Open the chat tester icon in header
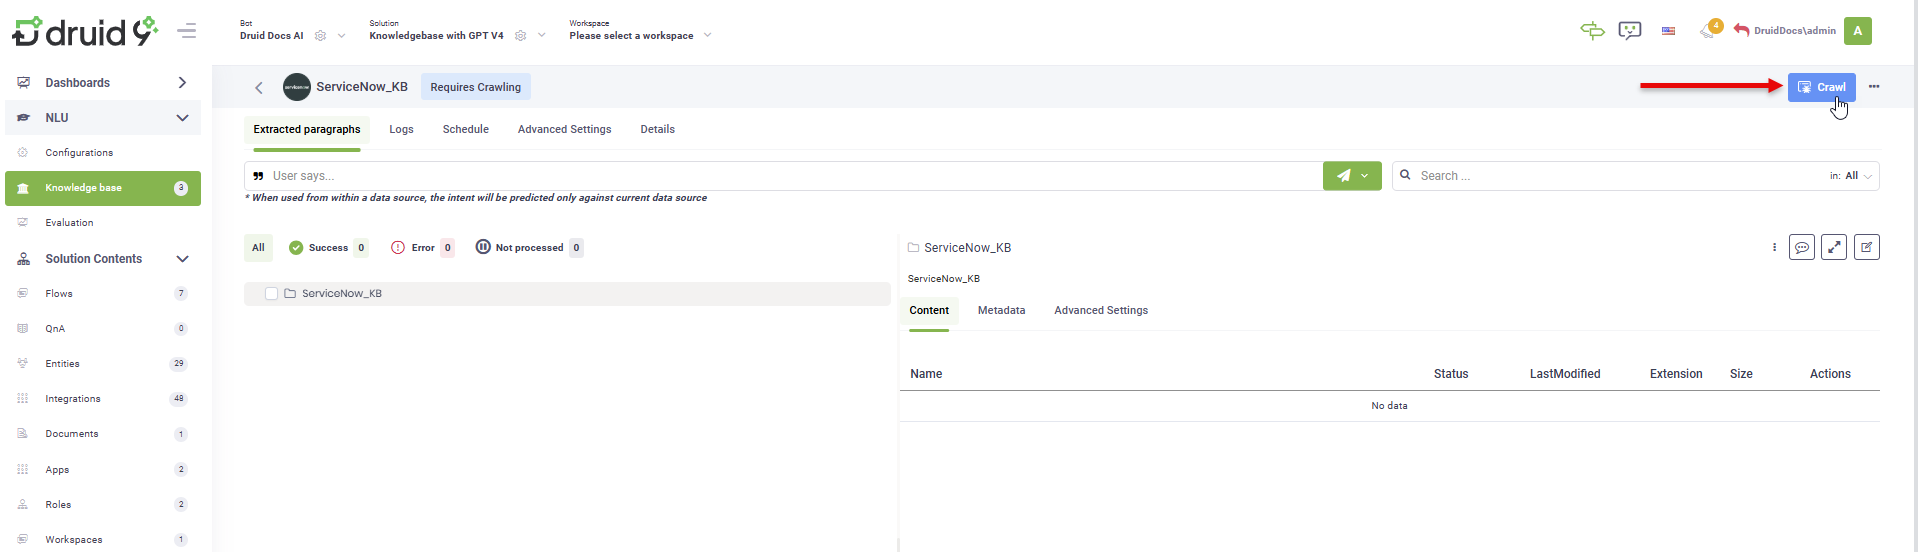 pos(1629,31)
